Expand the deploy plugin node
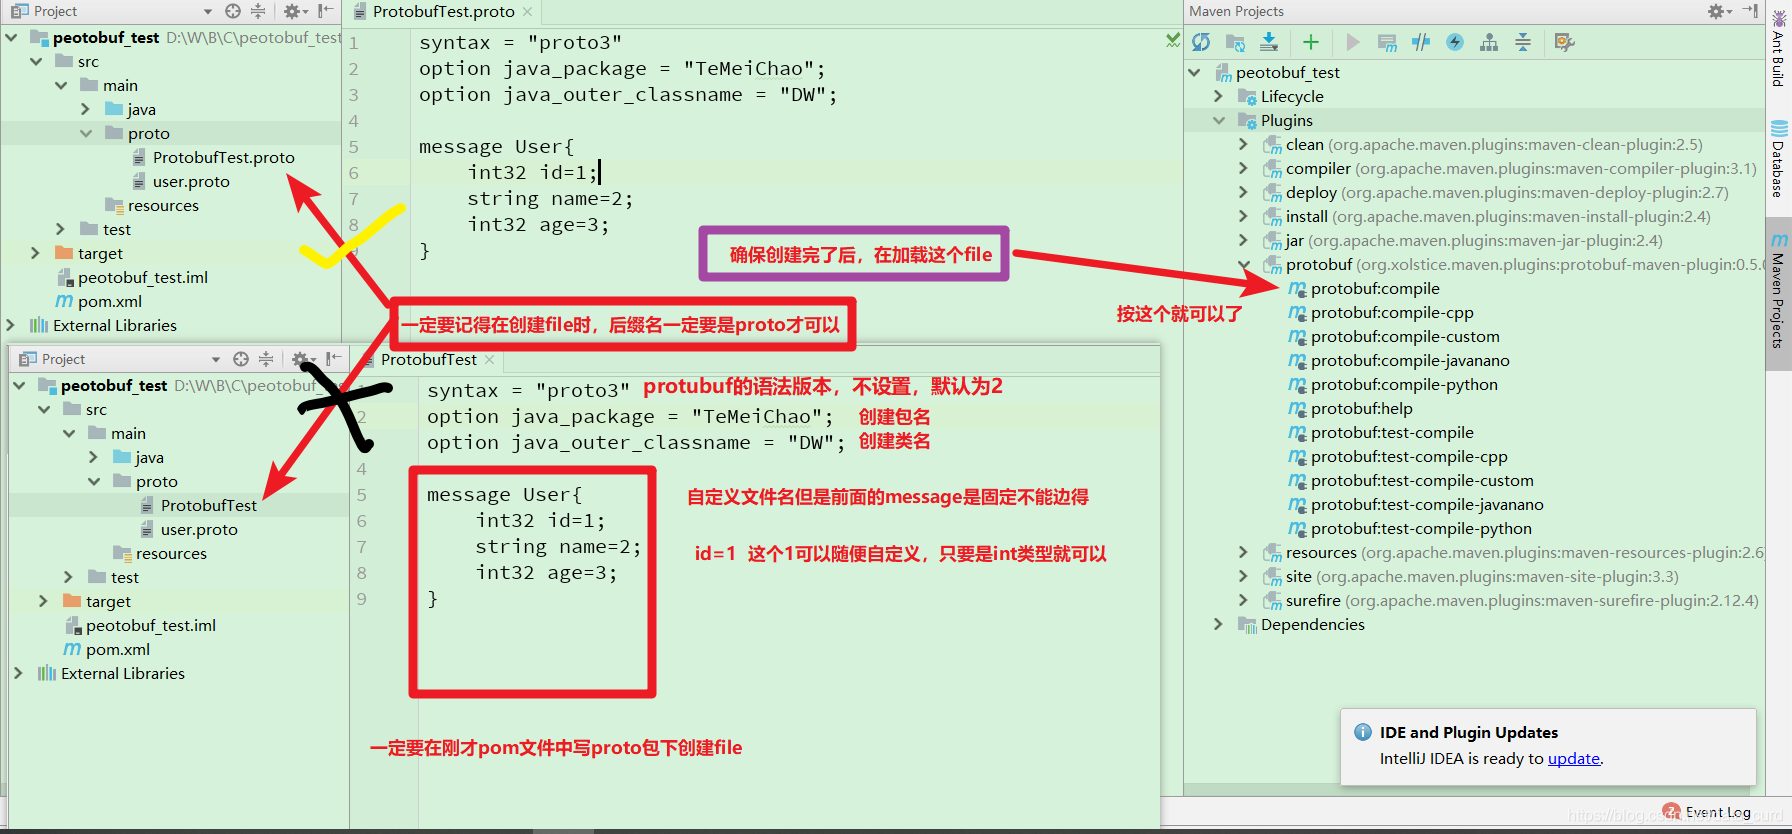This screenshot has height=834, width=1792. (1243, 193)
